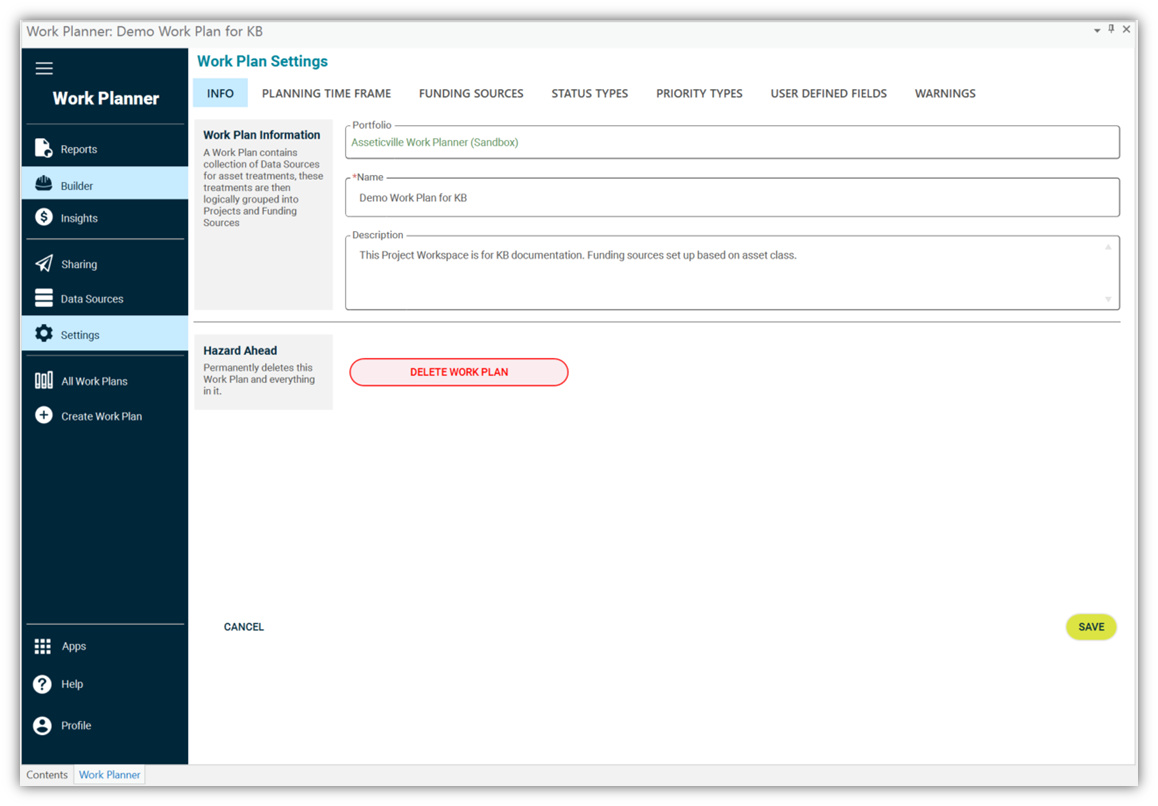Open All Work Plans icon
Screen dimensions: 1158x806
pyautogui.click(x=44, y=380)
